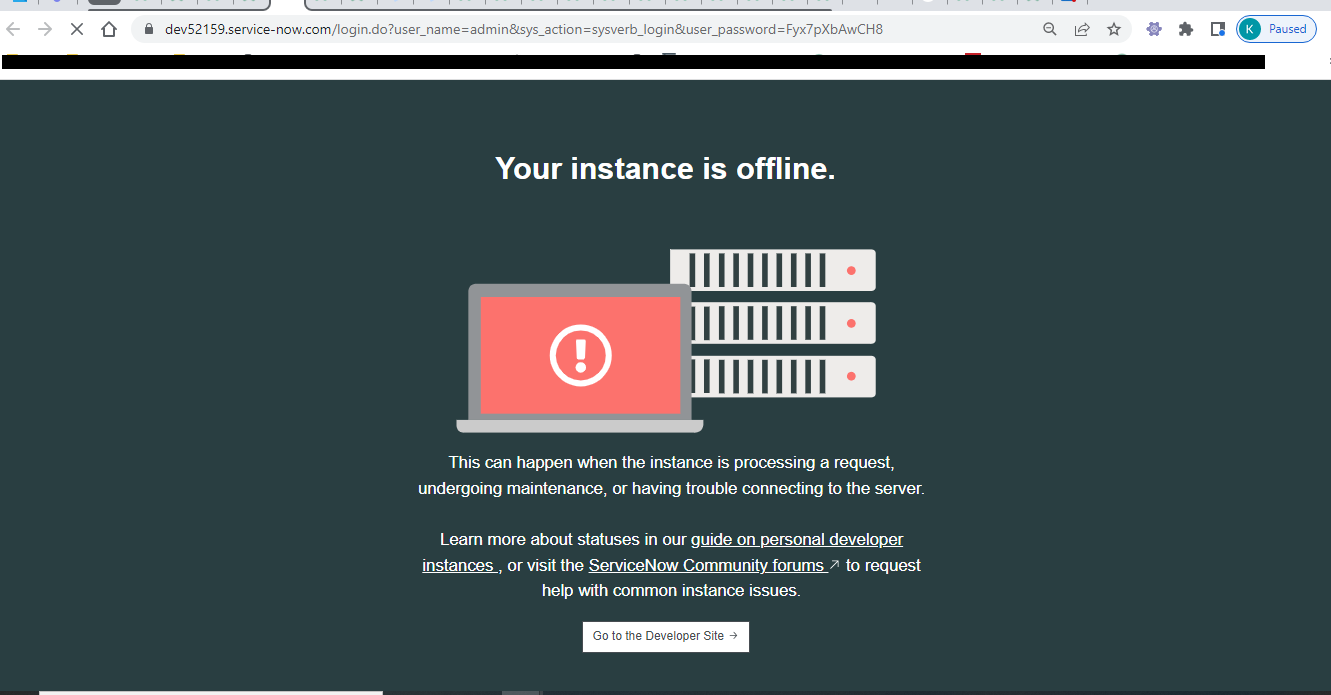Open the zoom magnifier icon in address bar

pos(1050,29)
